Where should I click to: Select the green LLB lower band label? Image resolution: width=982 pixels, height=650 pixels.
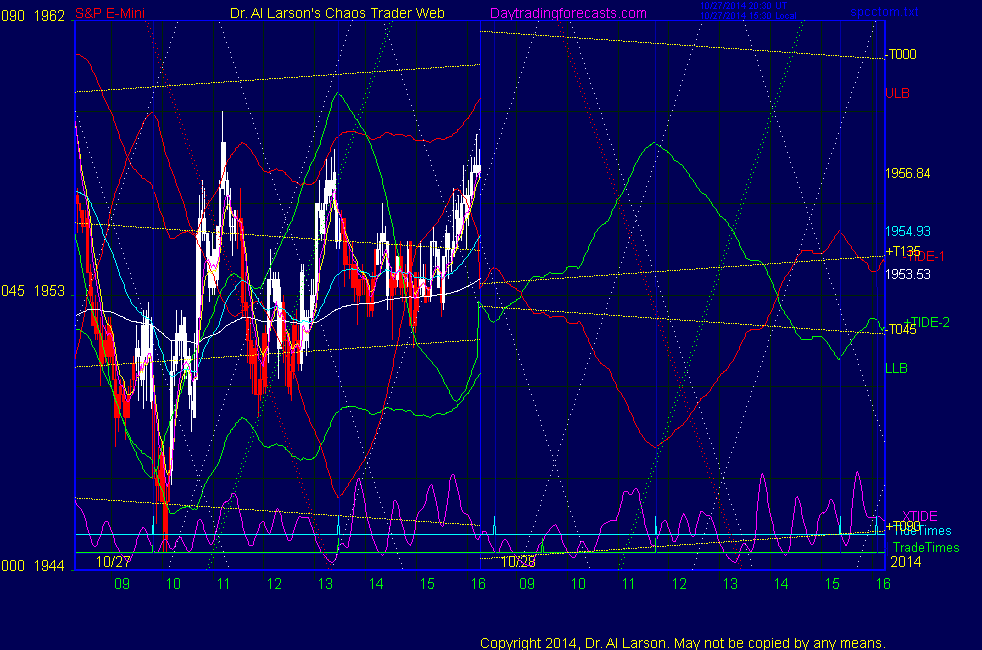pyautogui.click(x=896, y=368)
